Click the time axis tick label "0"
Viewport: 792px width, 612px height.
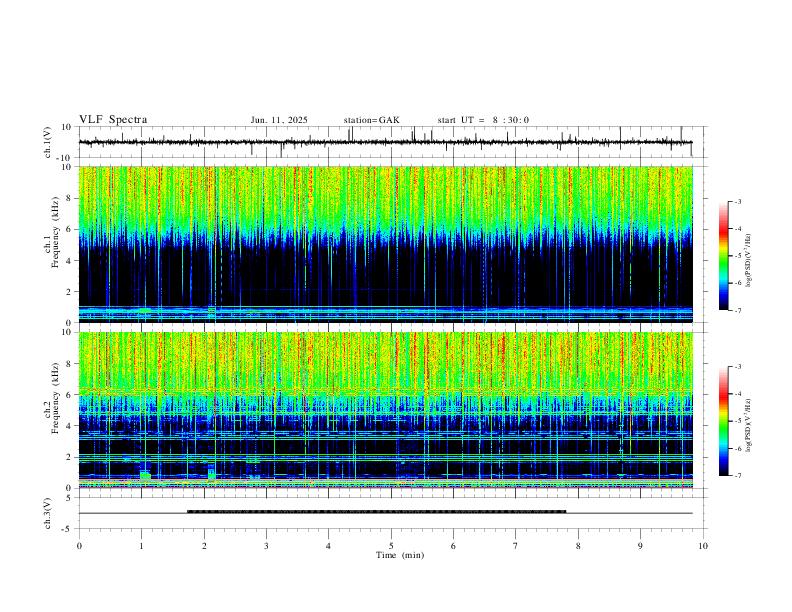pyautogui.click(x=79, y=546)
